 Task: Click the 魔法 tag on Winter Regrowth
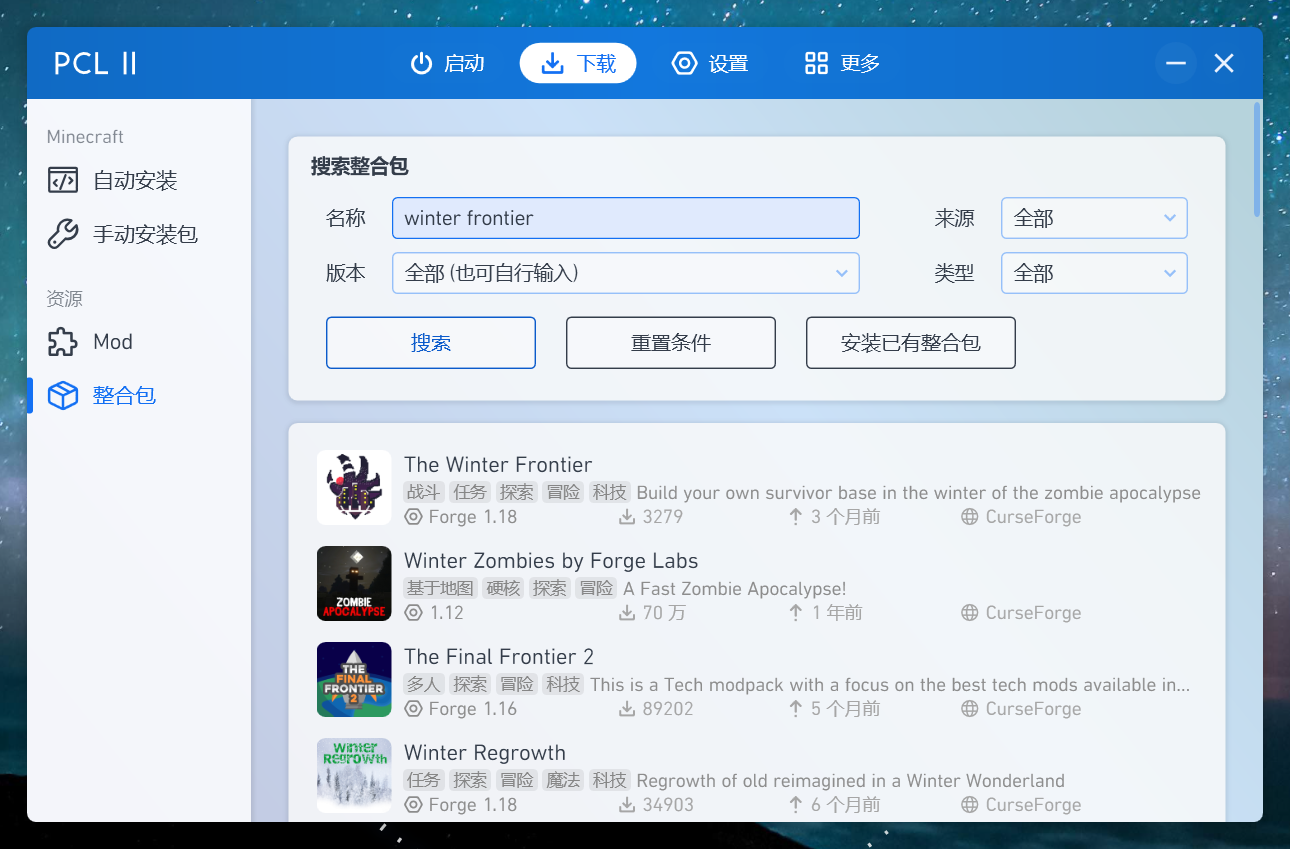(563, 781)
